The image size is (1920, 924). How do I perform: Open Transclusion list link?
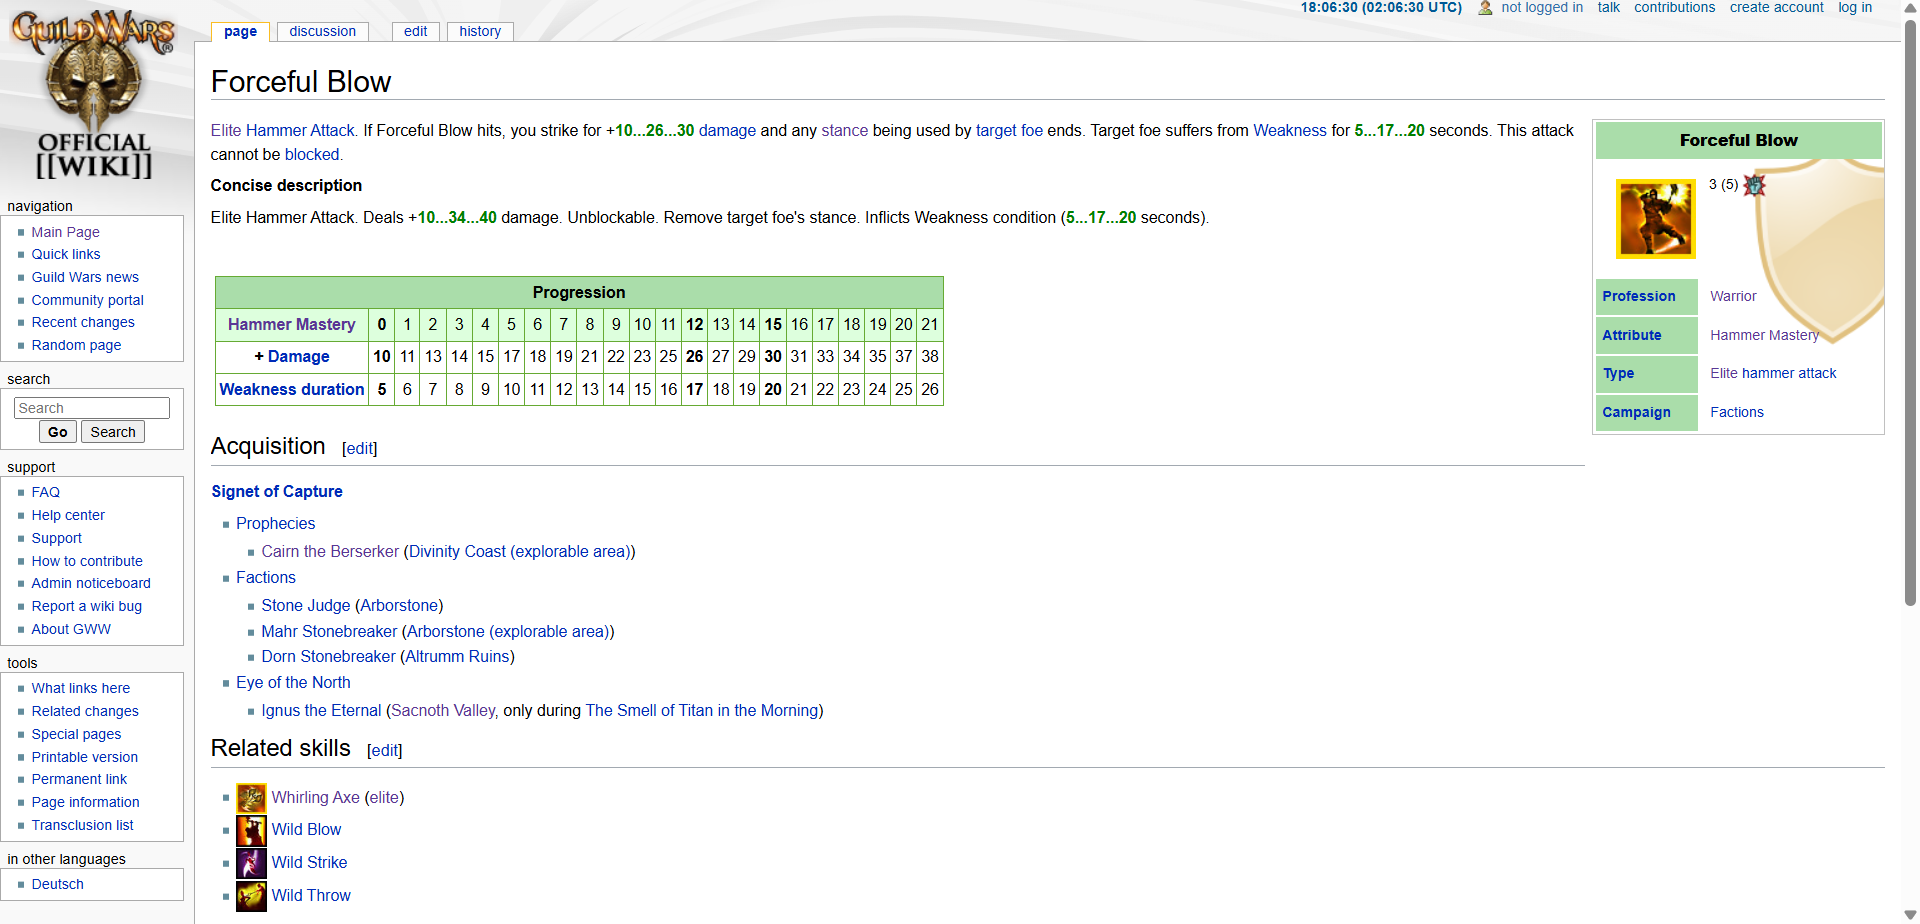point(82,825)
